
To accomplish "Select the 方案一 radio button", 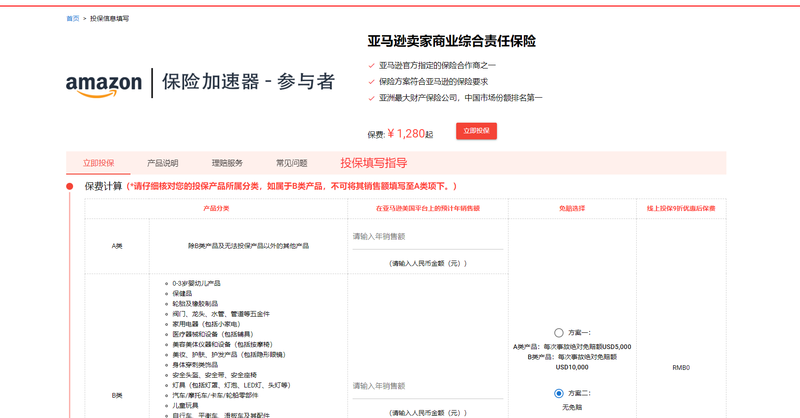I will [x=559, y=333].
